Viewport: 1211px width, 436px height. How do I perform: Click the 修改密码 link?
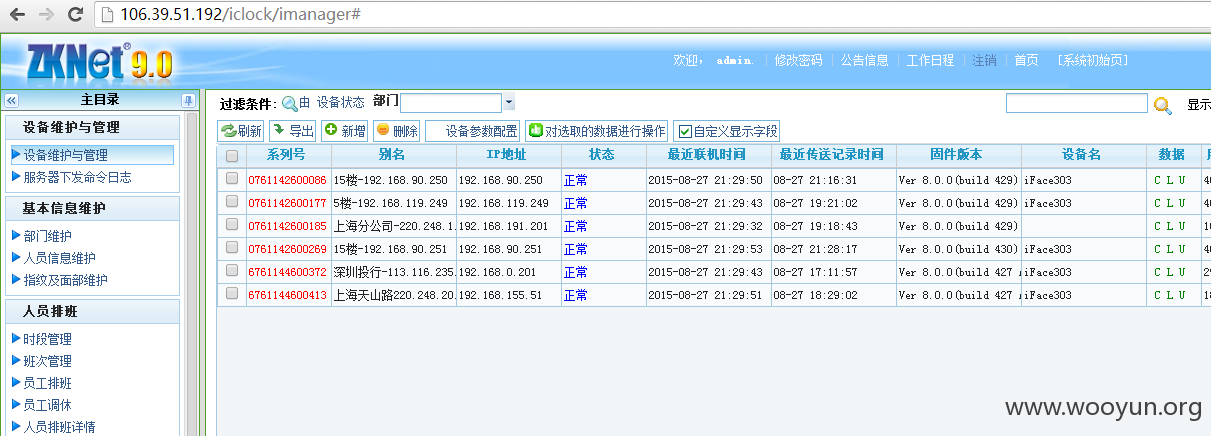(x=799, y=60)
